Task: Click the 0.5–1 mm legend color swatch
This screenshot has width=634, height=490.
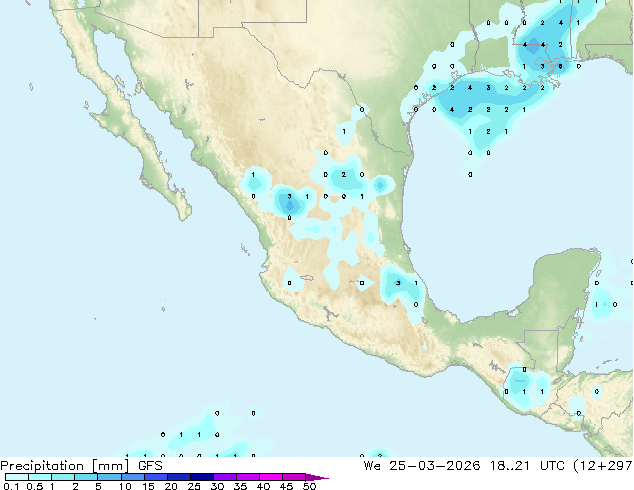Action: click(x=40, y=477)
